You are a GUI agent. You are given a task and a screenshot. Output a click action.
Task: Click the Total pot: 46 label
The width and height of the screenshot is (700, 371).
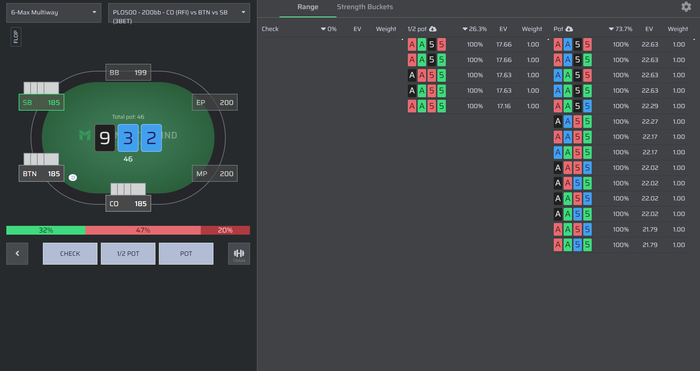pos(128,117)
